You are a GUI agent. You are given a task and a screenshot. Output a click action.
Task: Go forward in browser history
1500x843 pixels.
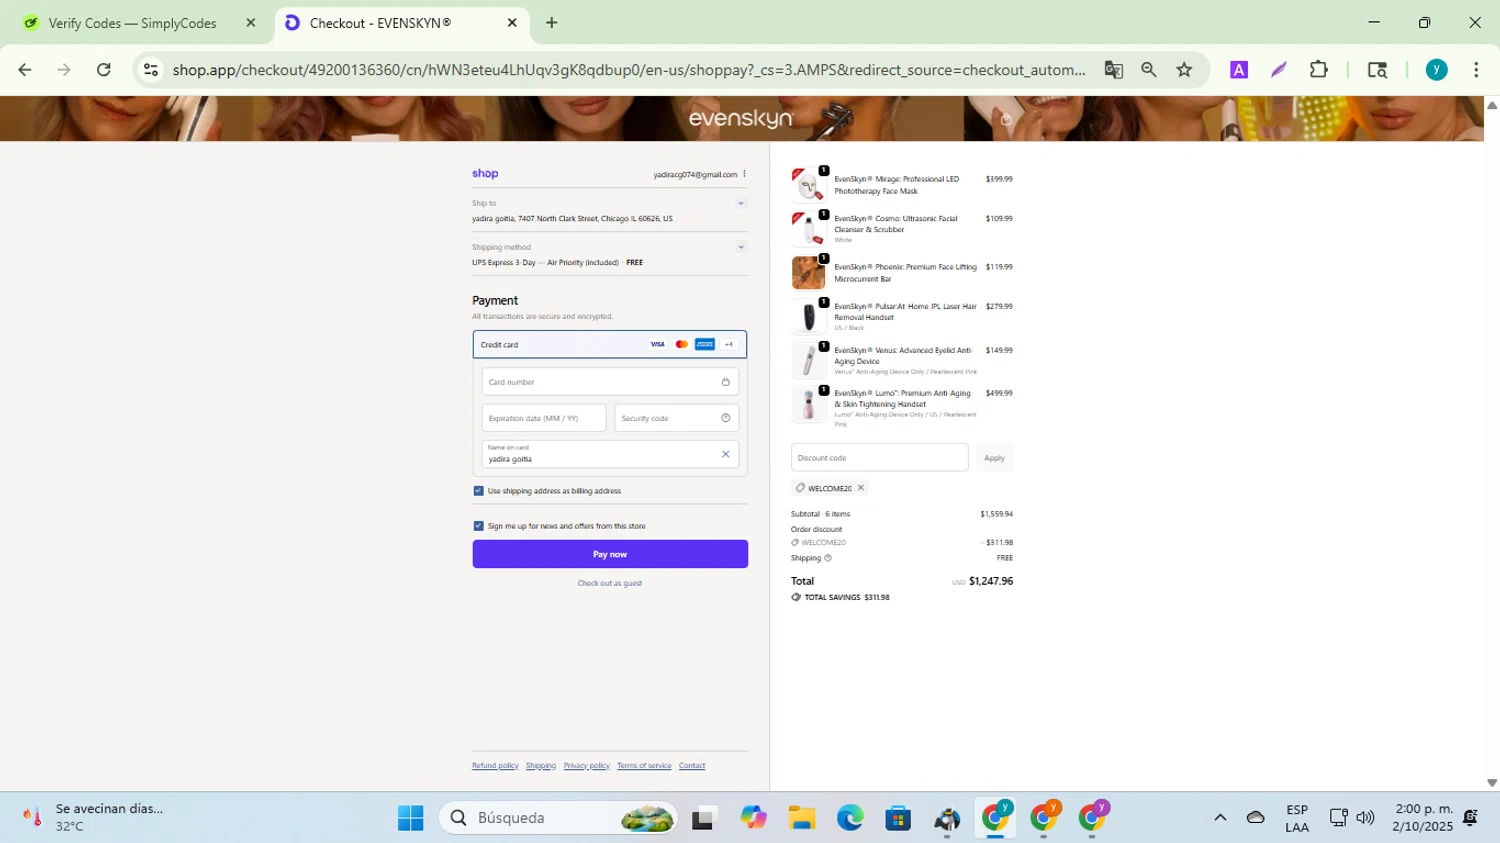pyautogui.click(x=64, y=70)
